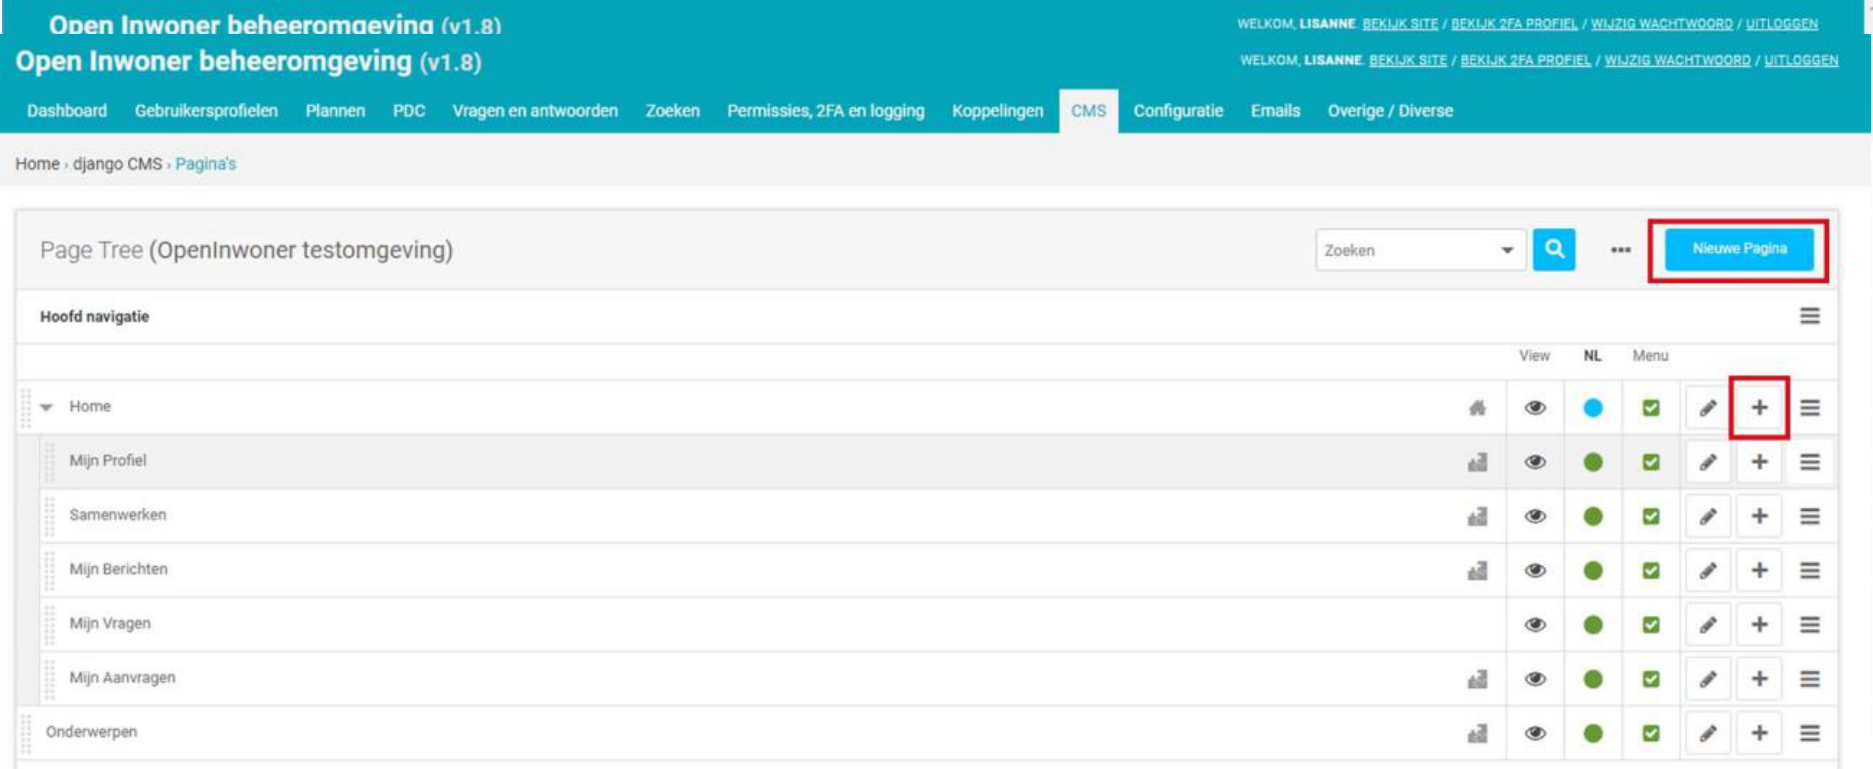
Task: Collapse the Home tree item
Action: pos(46,407)
